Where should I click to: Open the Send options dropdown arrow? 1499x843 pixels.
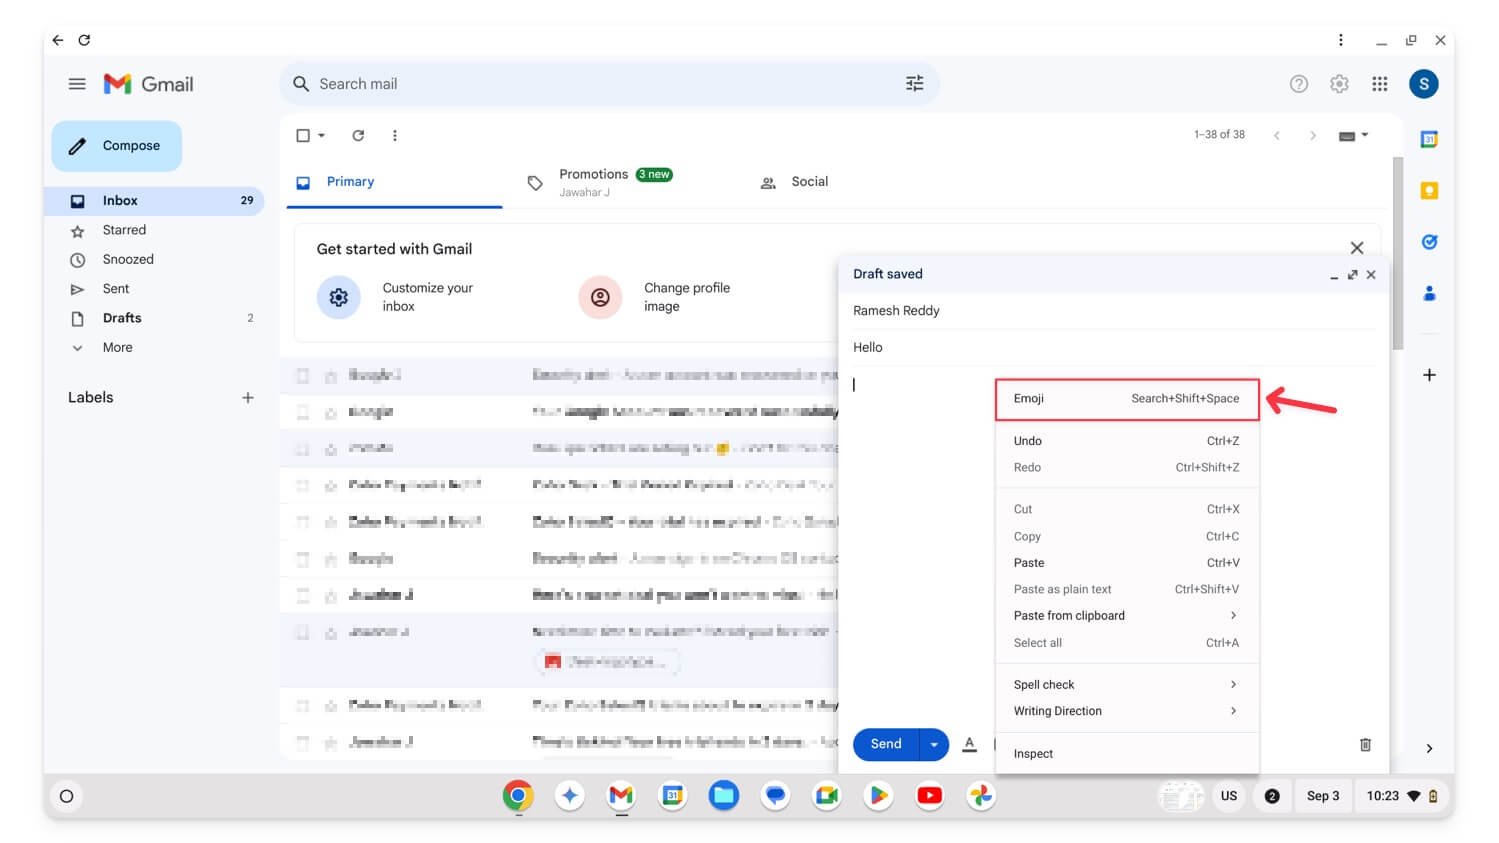click(934, 744)
